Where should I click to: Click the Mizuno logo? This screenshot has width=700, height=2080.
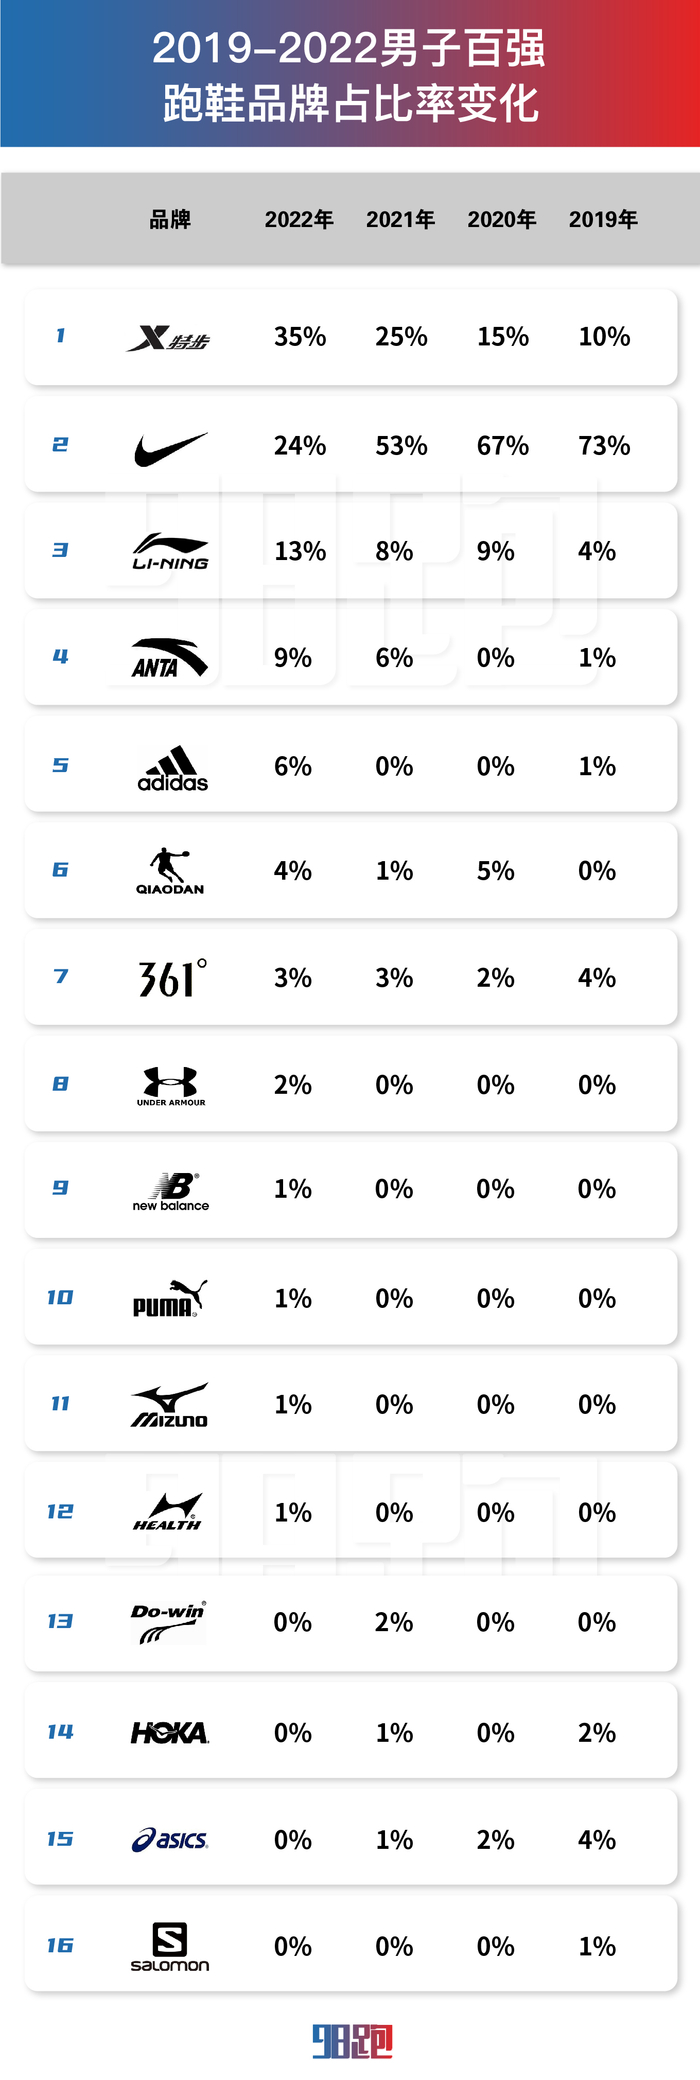(170, 1405)
